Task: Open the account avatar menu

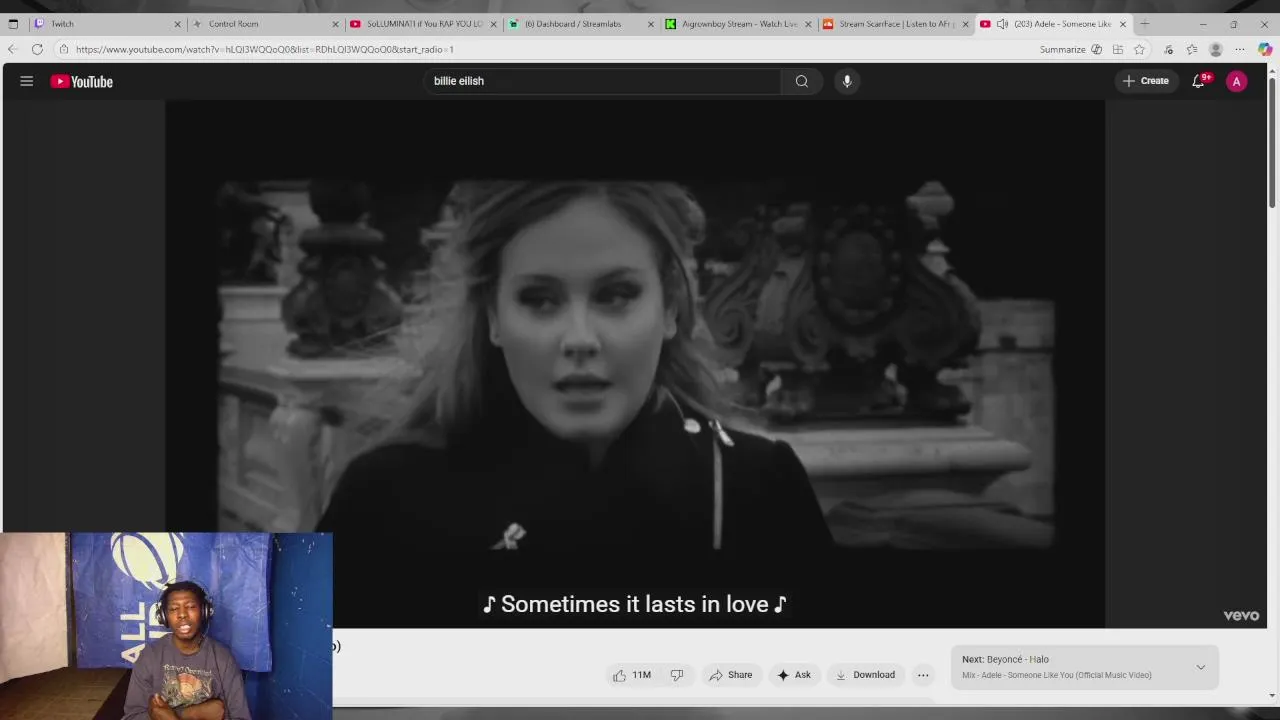Action: click(x=1237, y=82)
